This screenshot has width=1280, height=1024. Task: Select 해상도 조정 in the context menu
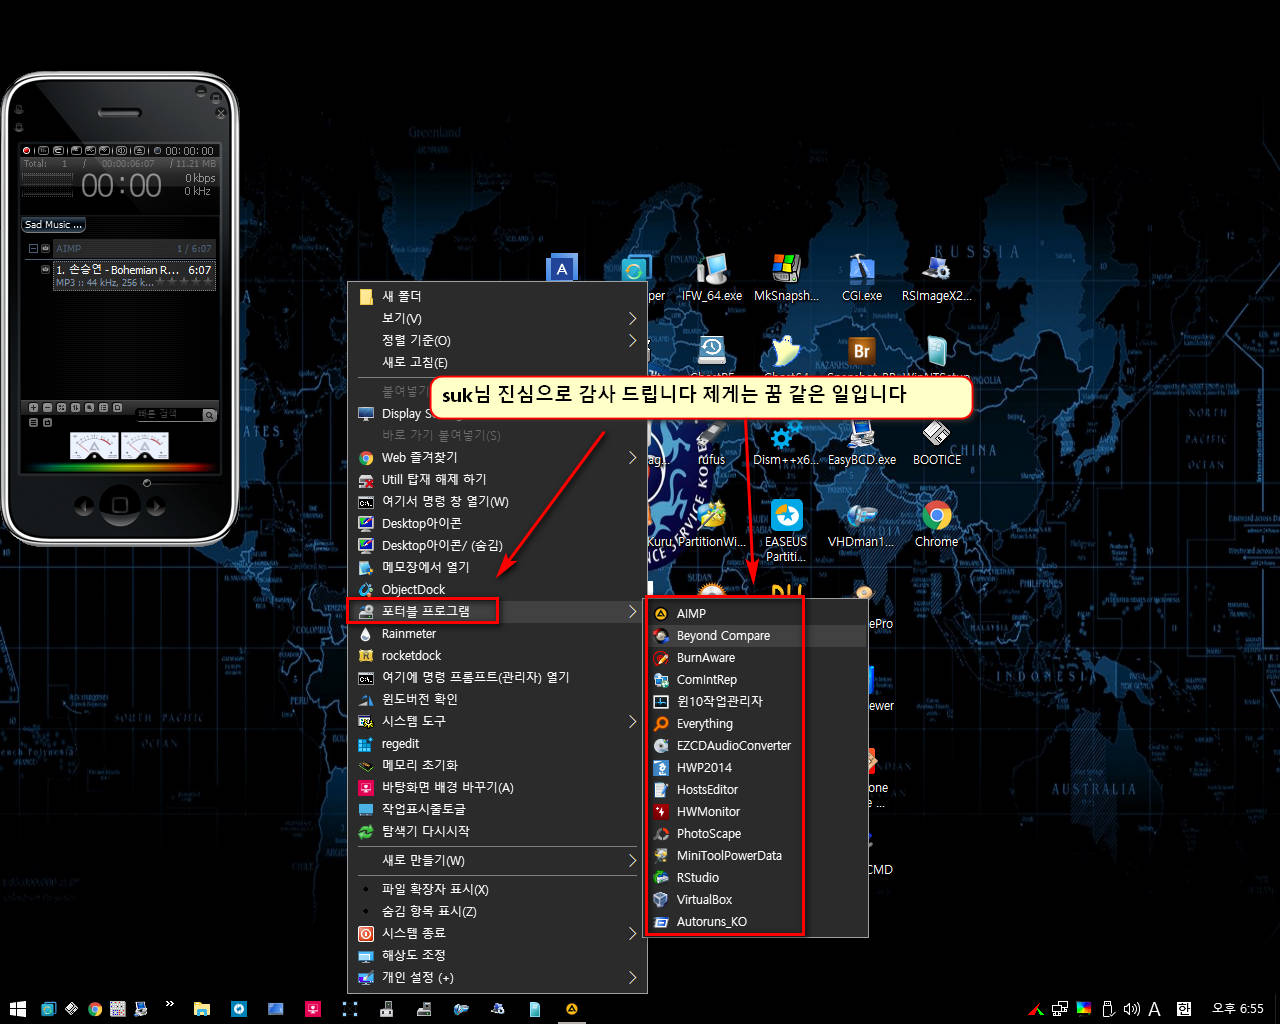(x=497, y=955)
